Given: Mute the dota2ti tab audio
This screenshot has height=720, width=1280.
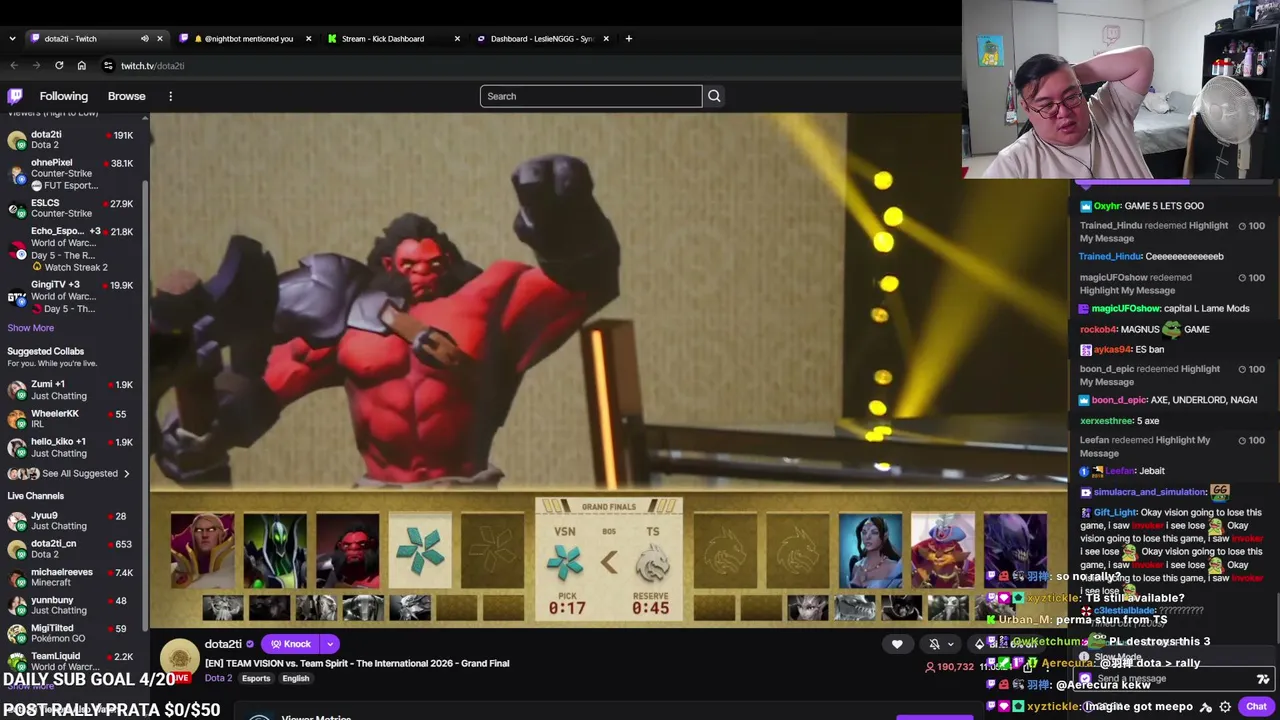Looking at the screenshot, I should (x=144, y=39).
